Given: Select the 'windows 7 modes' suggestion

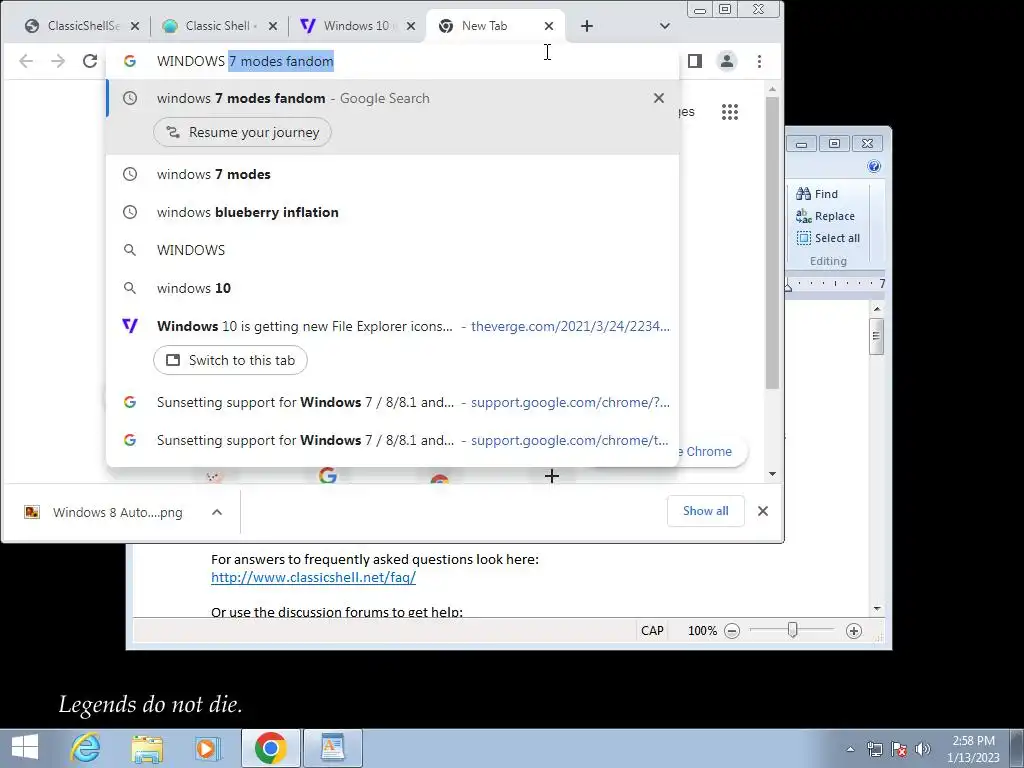Looking at the screenshot, I should [x=392, y=174].
